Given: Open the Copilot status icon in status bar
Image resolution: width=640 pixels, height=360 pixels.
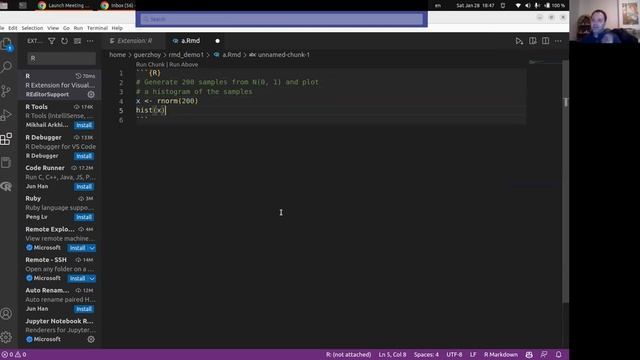Looking at the screenshot, I should coord(529,355).
